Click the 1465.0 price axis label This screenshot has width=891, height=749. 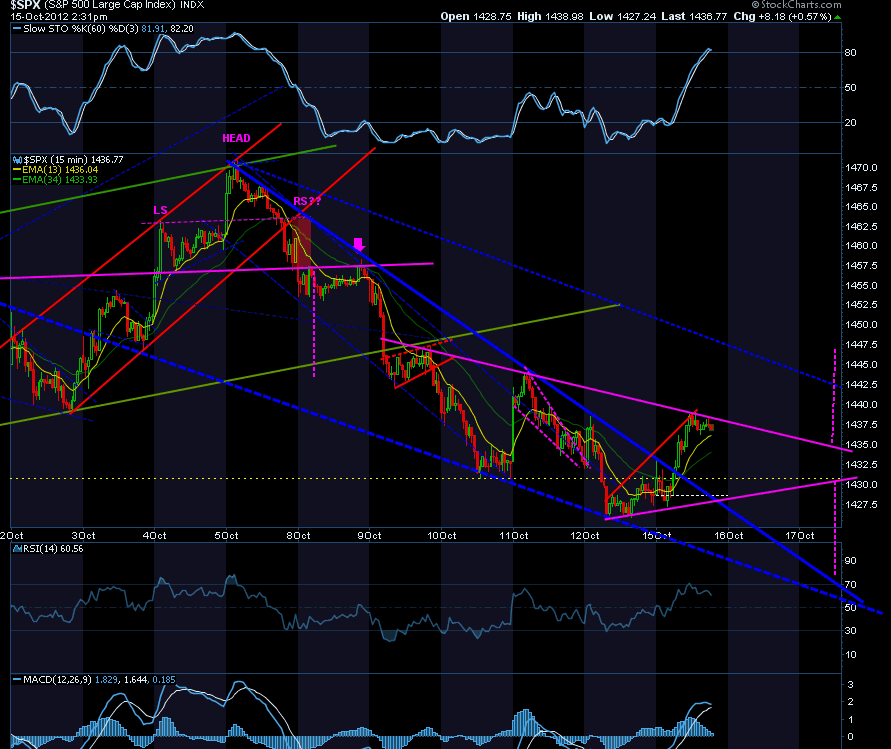tap(861, 207)
